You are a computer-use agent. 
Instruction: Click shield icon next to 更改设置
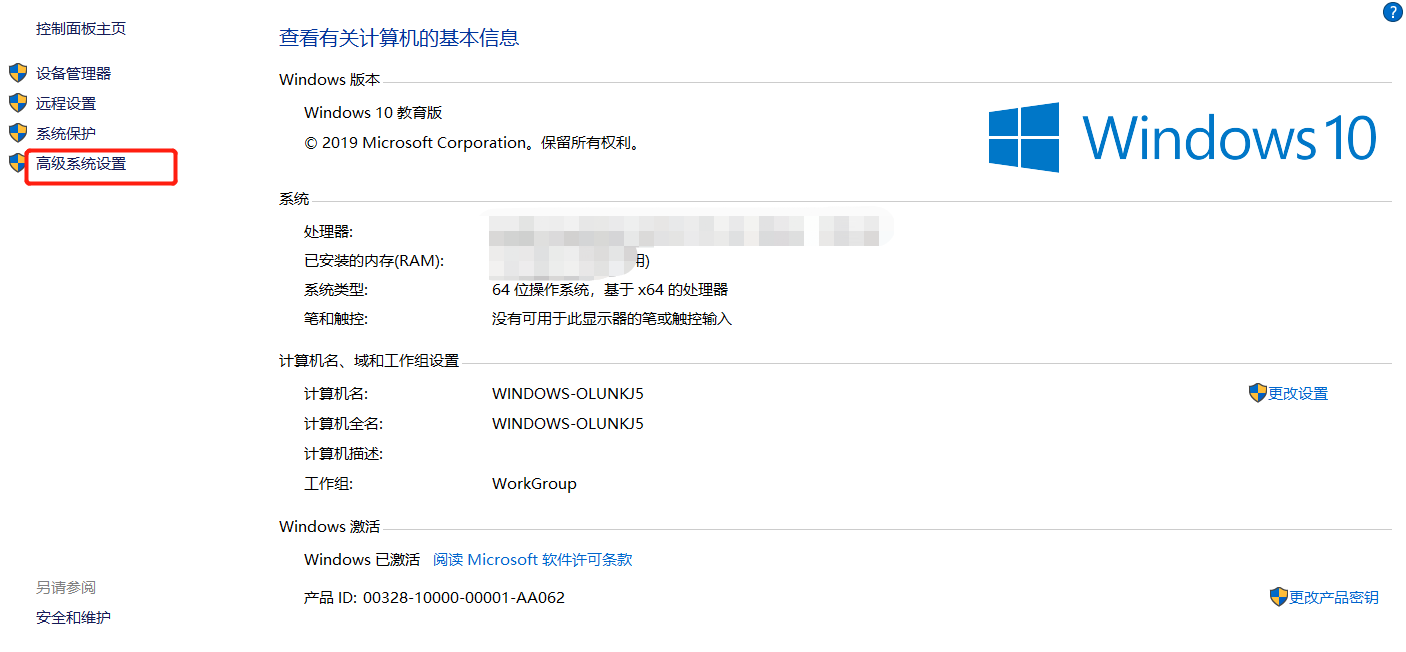(1258, 393)
